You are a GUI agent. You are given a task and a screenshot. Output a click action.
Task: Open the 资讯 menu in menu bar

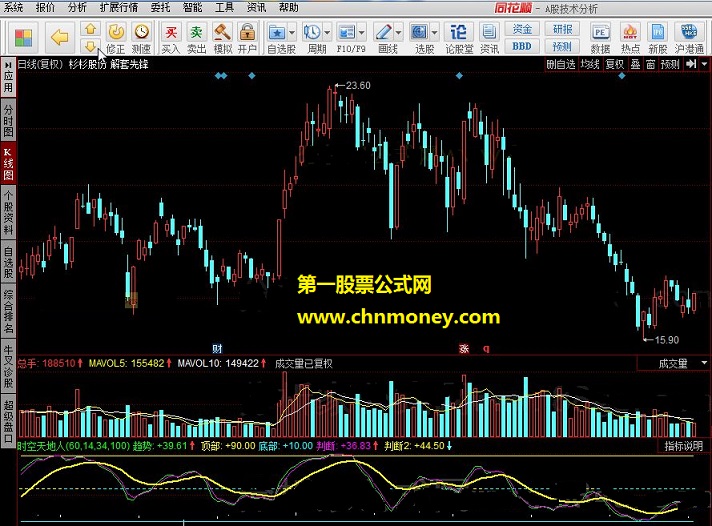pyautogui.click(x=257, y=7)
